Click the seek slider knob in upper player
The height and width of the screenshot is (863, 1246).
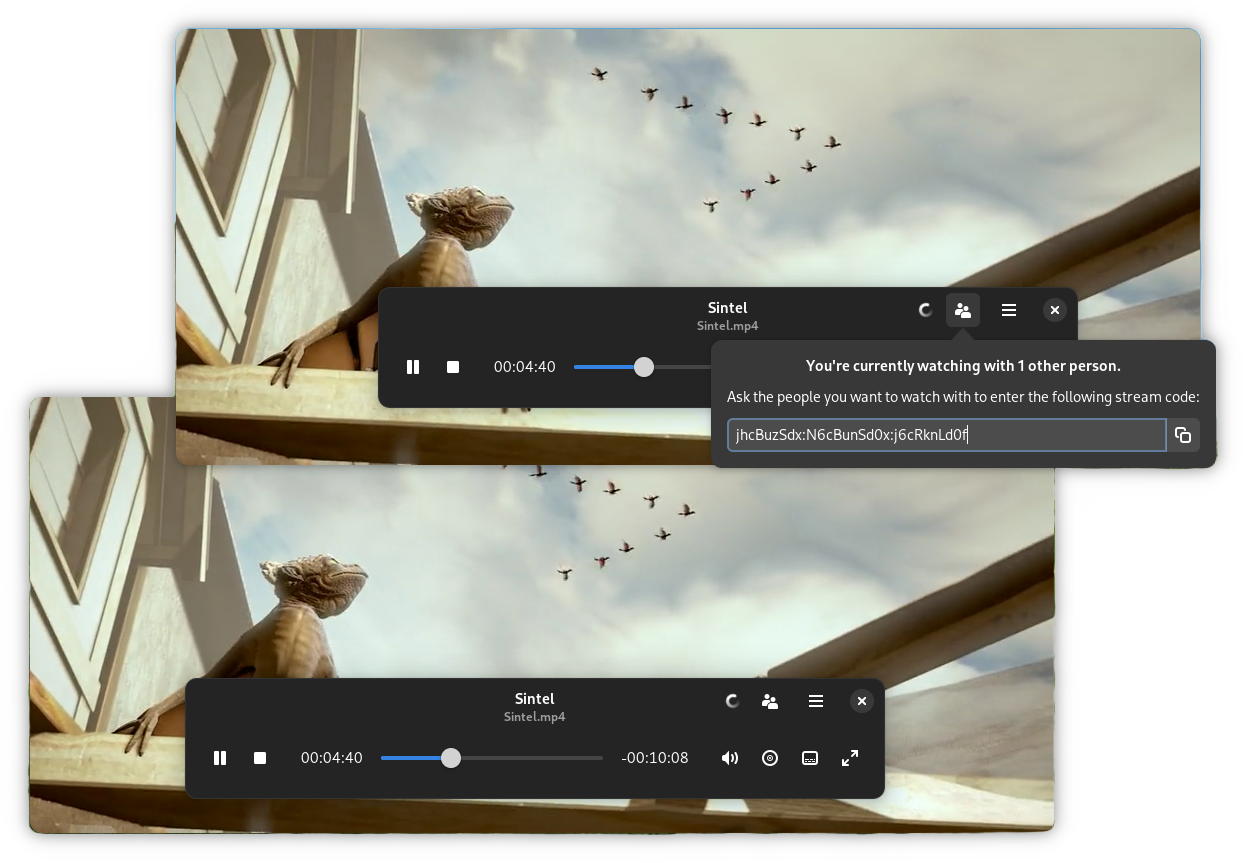(x=644, y=367)
